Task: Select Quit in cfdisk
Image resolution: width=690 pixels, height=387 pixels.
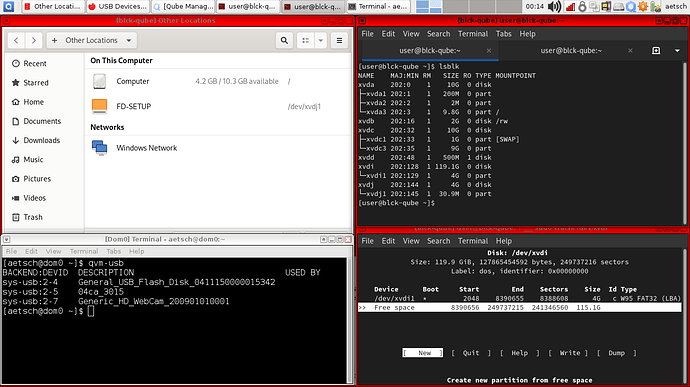Action: tap(470, 353)
